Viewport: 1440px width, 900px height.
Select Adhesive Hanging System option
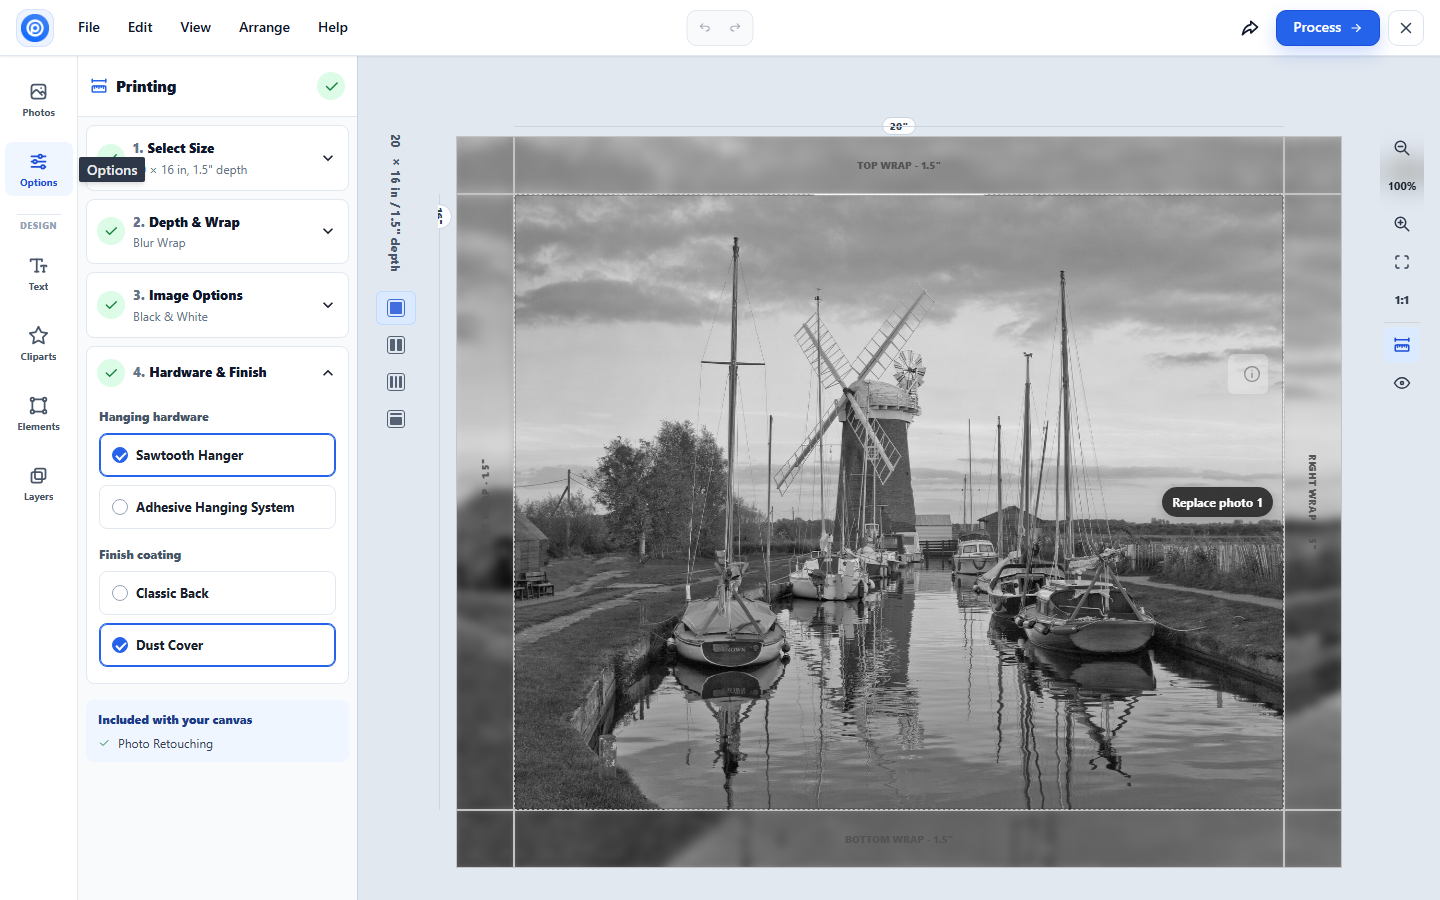pyautogui.click(x=217, y=507)
